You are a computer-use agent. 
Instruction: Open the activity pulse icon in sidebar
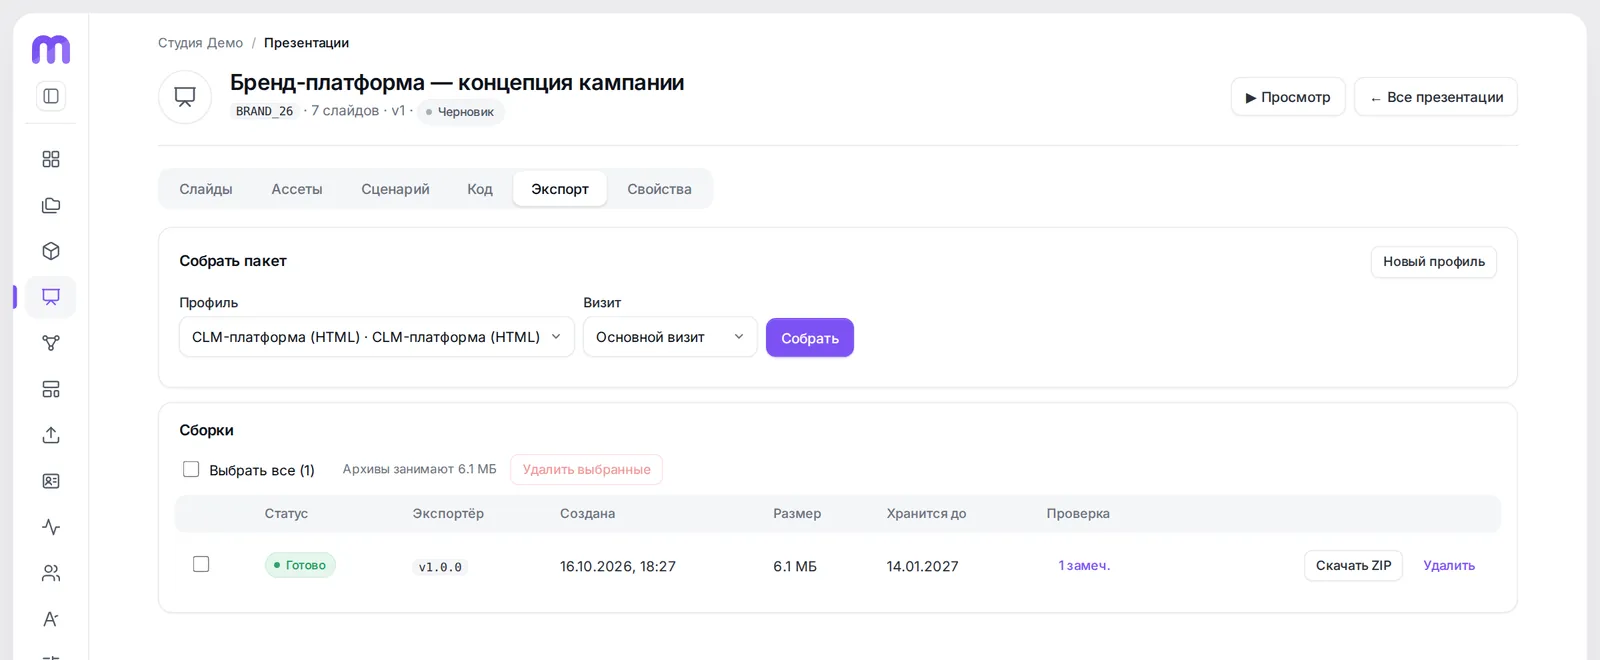click(51, 527)
